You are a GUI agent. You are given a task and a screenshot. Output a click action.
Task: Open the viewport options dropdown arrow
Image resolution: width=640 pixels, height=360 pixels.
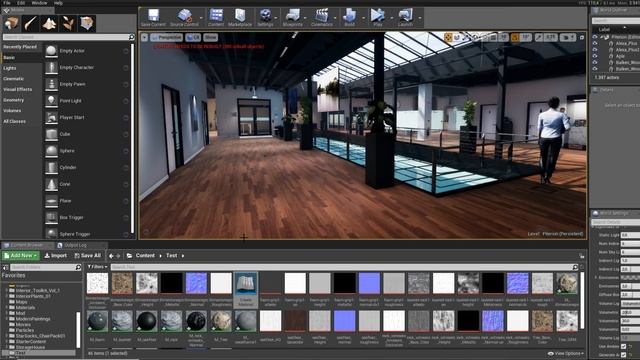click(144, 37)
